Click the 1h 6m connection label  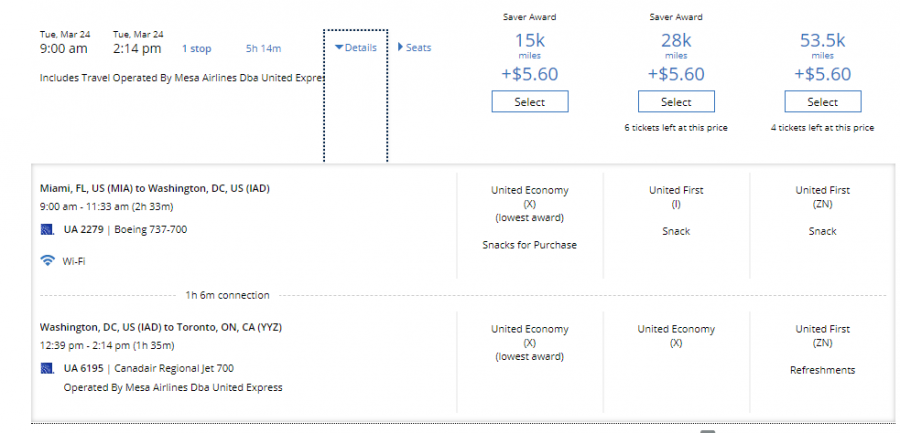(227, 295)
